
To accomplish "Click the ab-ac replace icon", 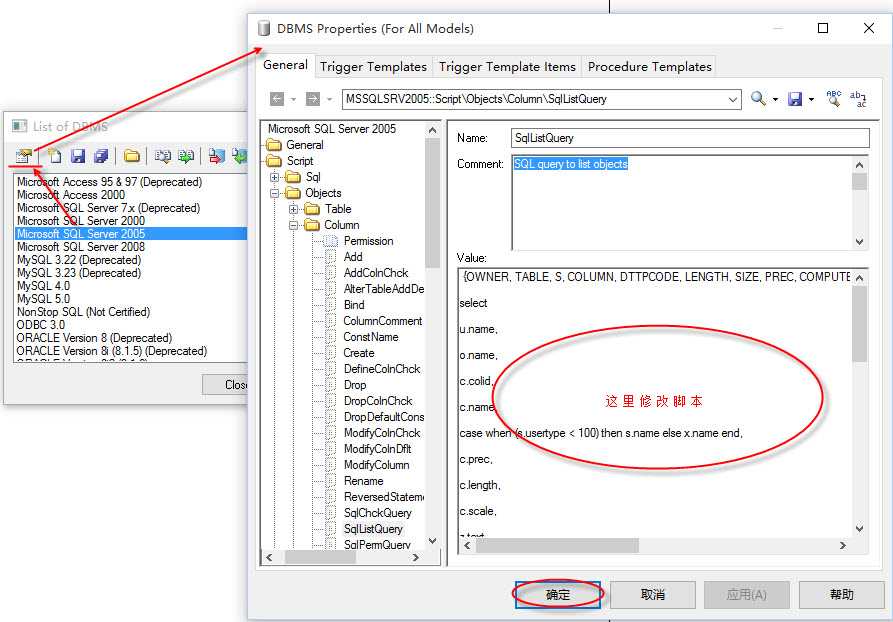I will pyautogui.click(x=858, y=99).
